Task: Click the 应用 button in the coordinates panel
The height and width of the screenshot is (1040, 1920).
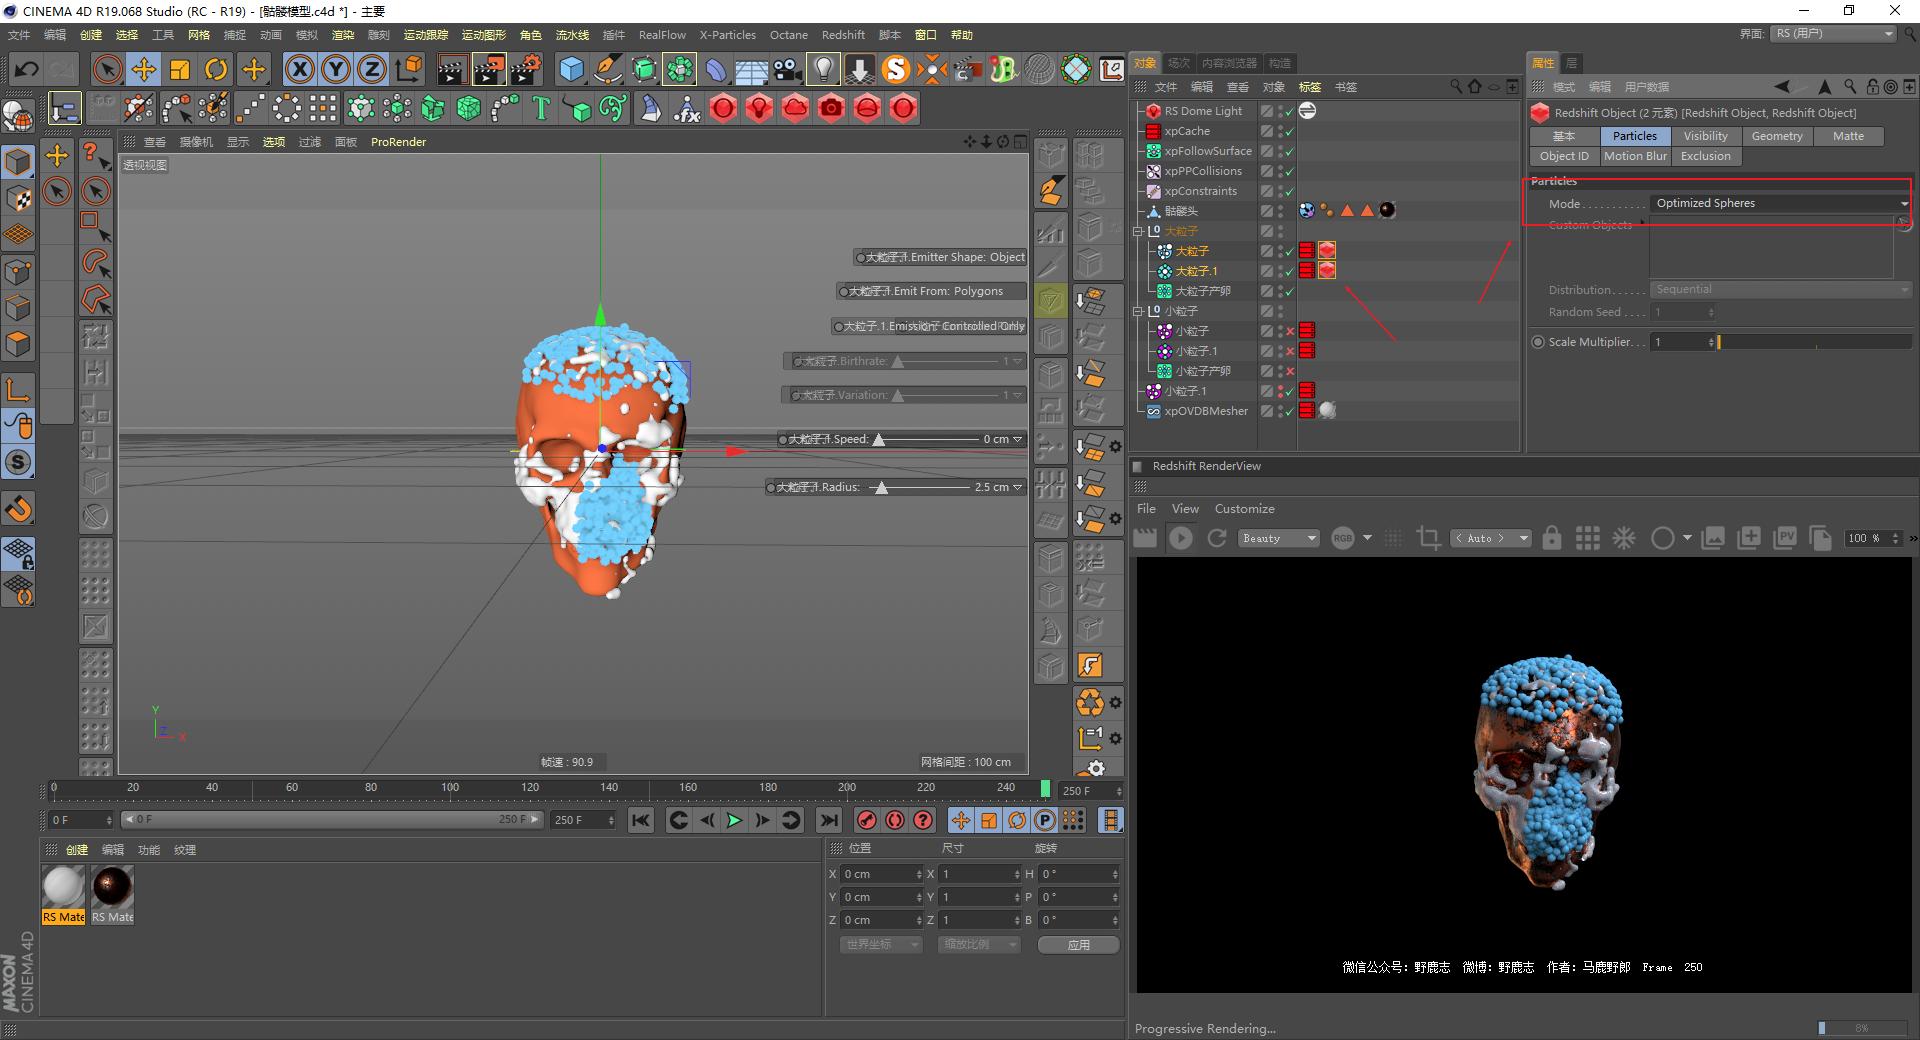Action: pos(1078,944)
